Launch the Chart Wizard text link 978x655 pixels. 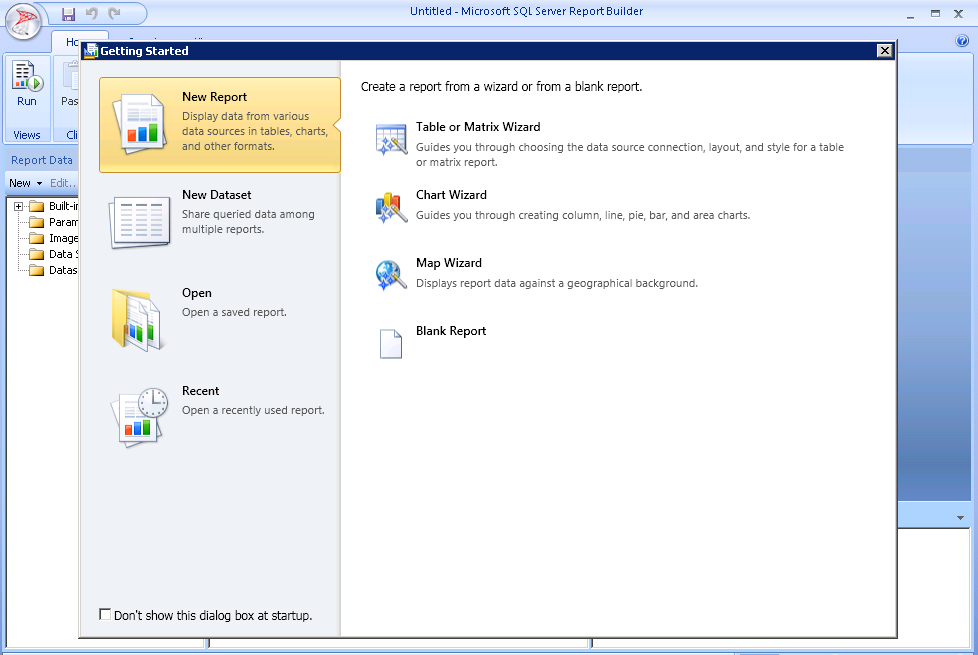click(x=452, y=195)
